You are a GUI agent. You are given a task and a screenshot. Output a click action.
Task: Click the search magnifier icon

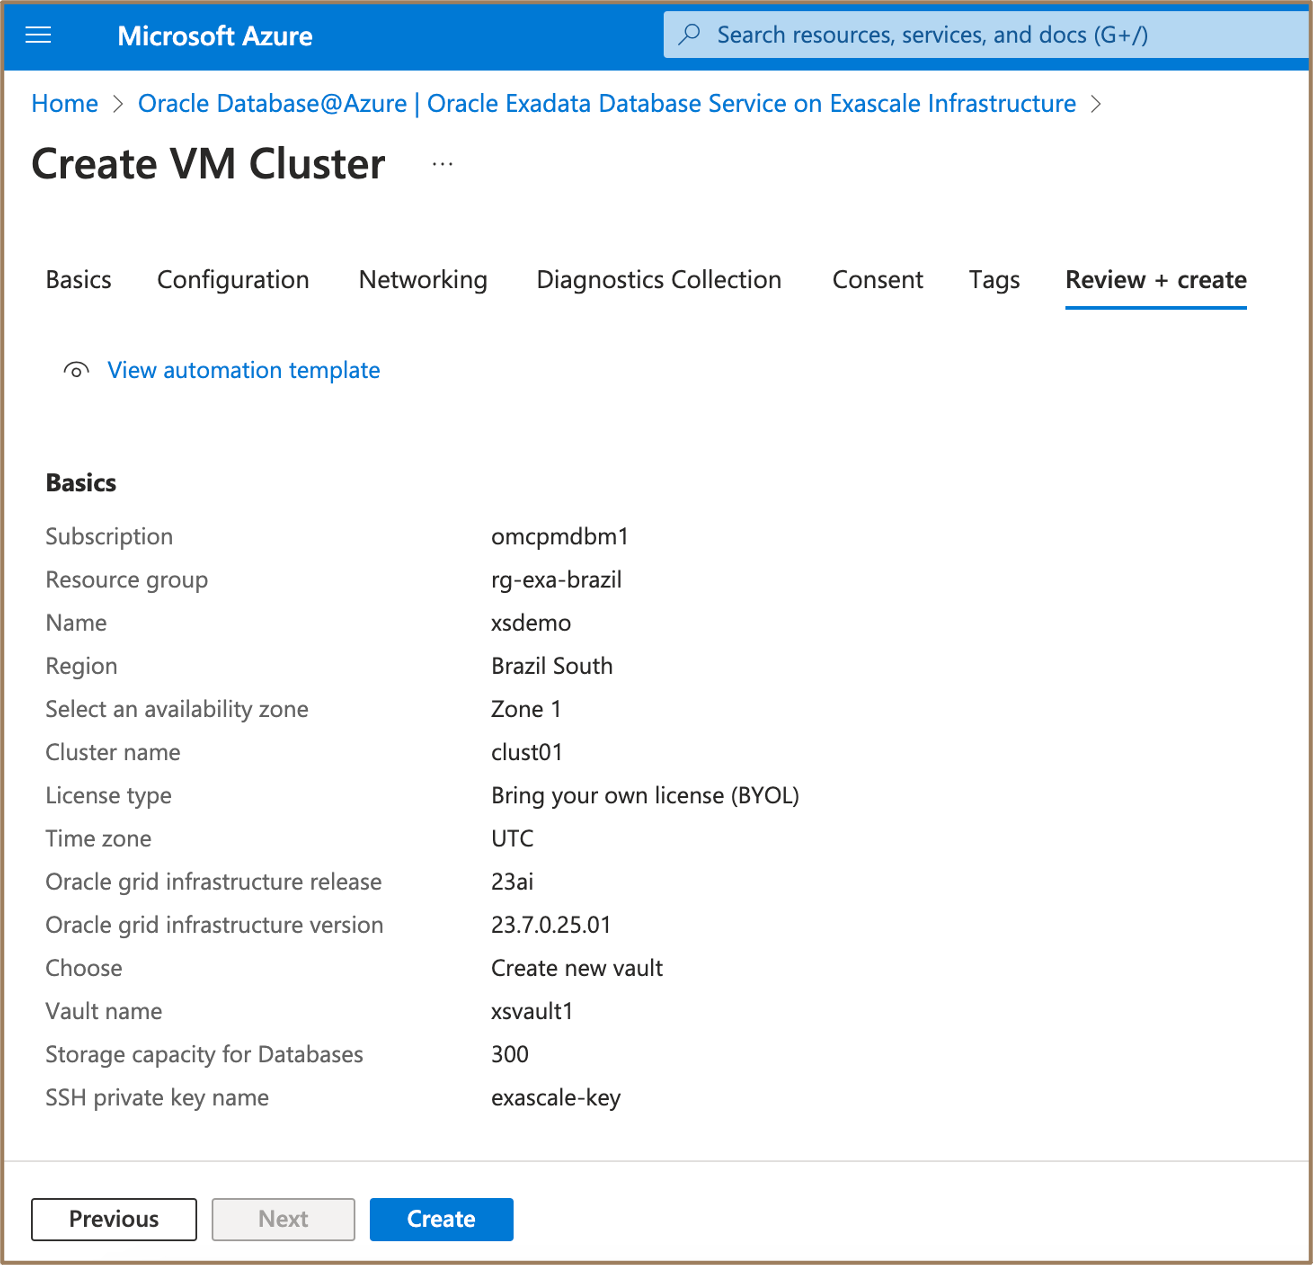pyautogui.click(x=689, y=35)
